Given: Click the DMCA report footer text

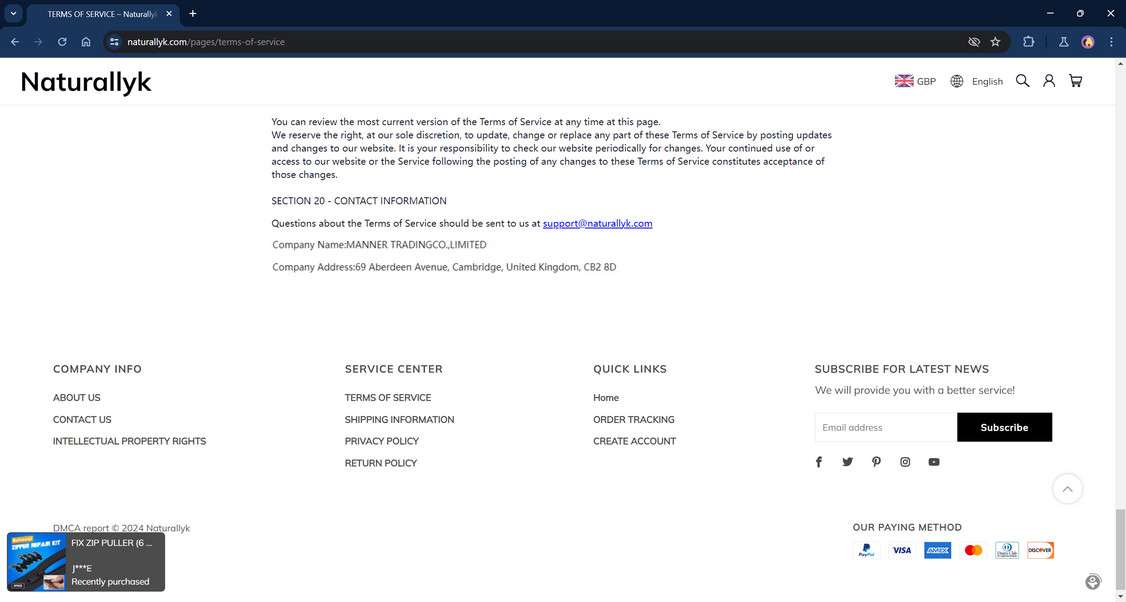Looking at the screenshot, I should tap(121, 528).
